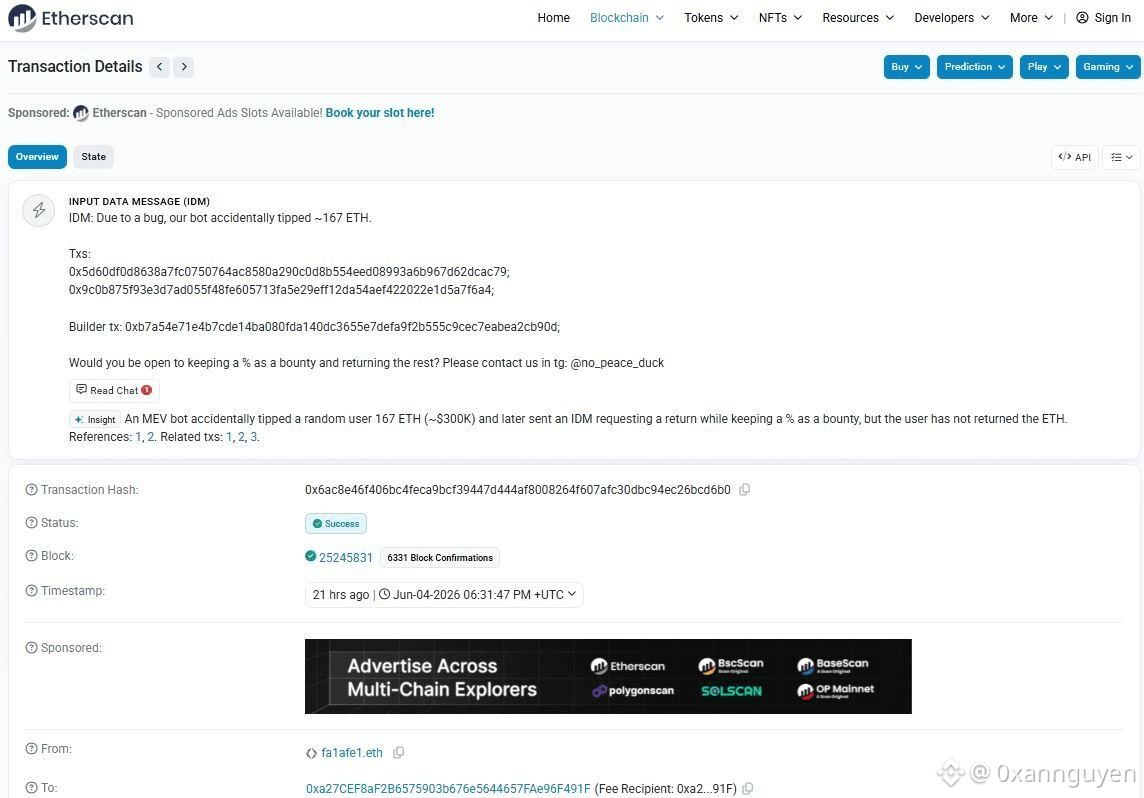This screenshot has height=798, width=1144.
Task: Click the Insight badge
Action: click(x=95, y=419)
